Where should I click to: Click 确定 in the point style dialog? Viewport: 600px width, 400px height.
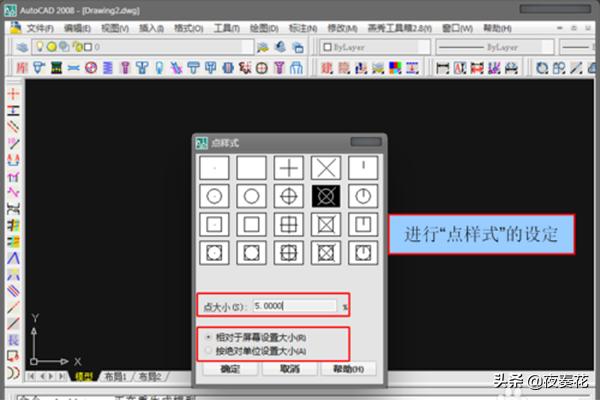point(230,369)
